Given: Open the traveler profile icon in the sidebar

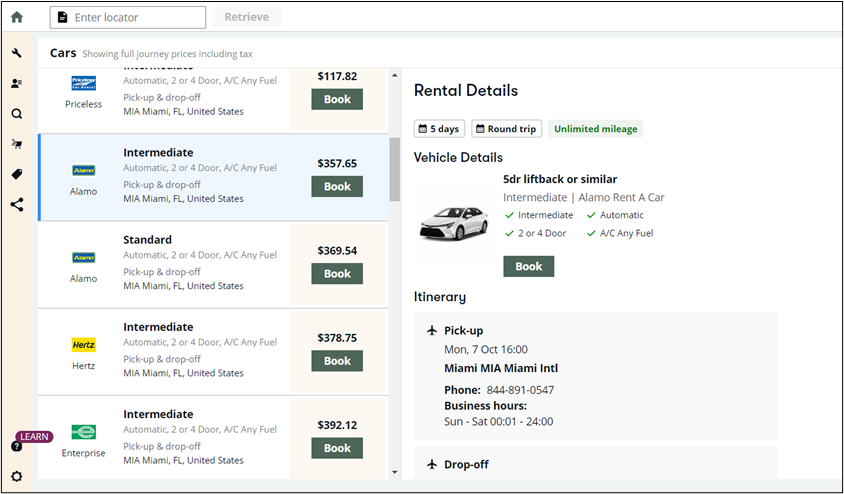Looking at the screenshot, I should pos(17,84).
